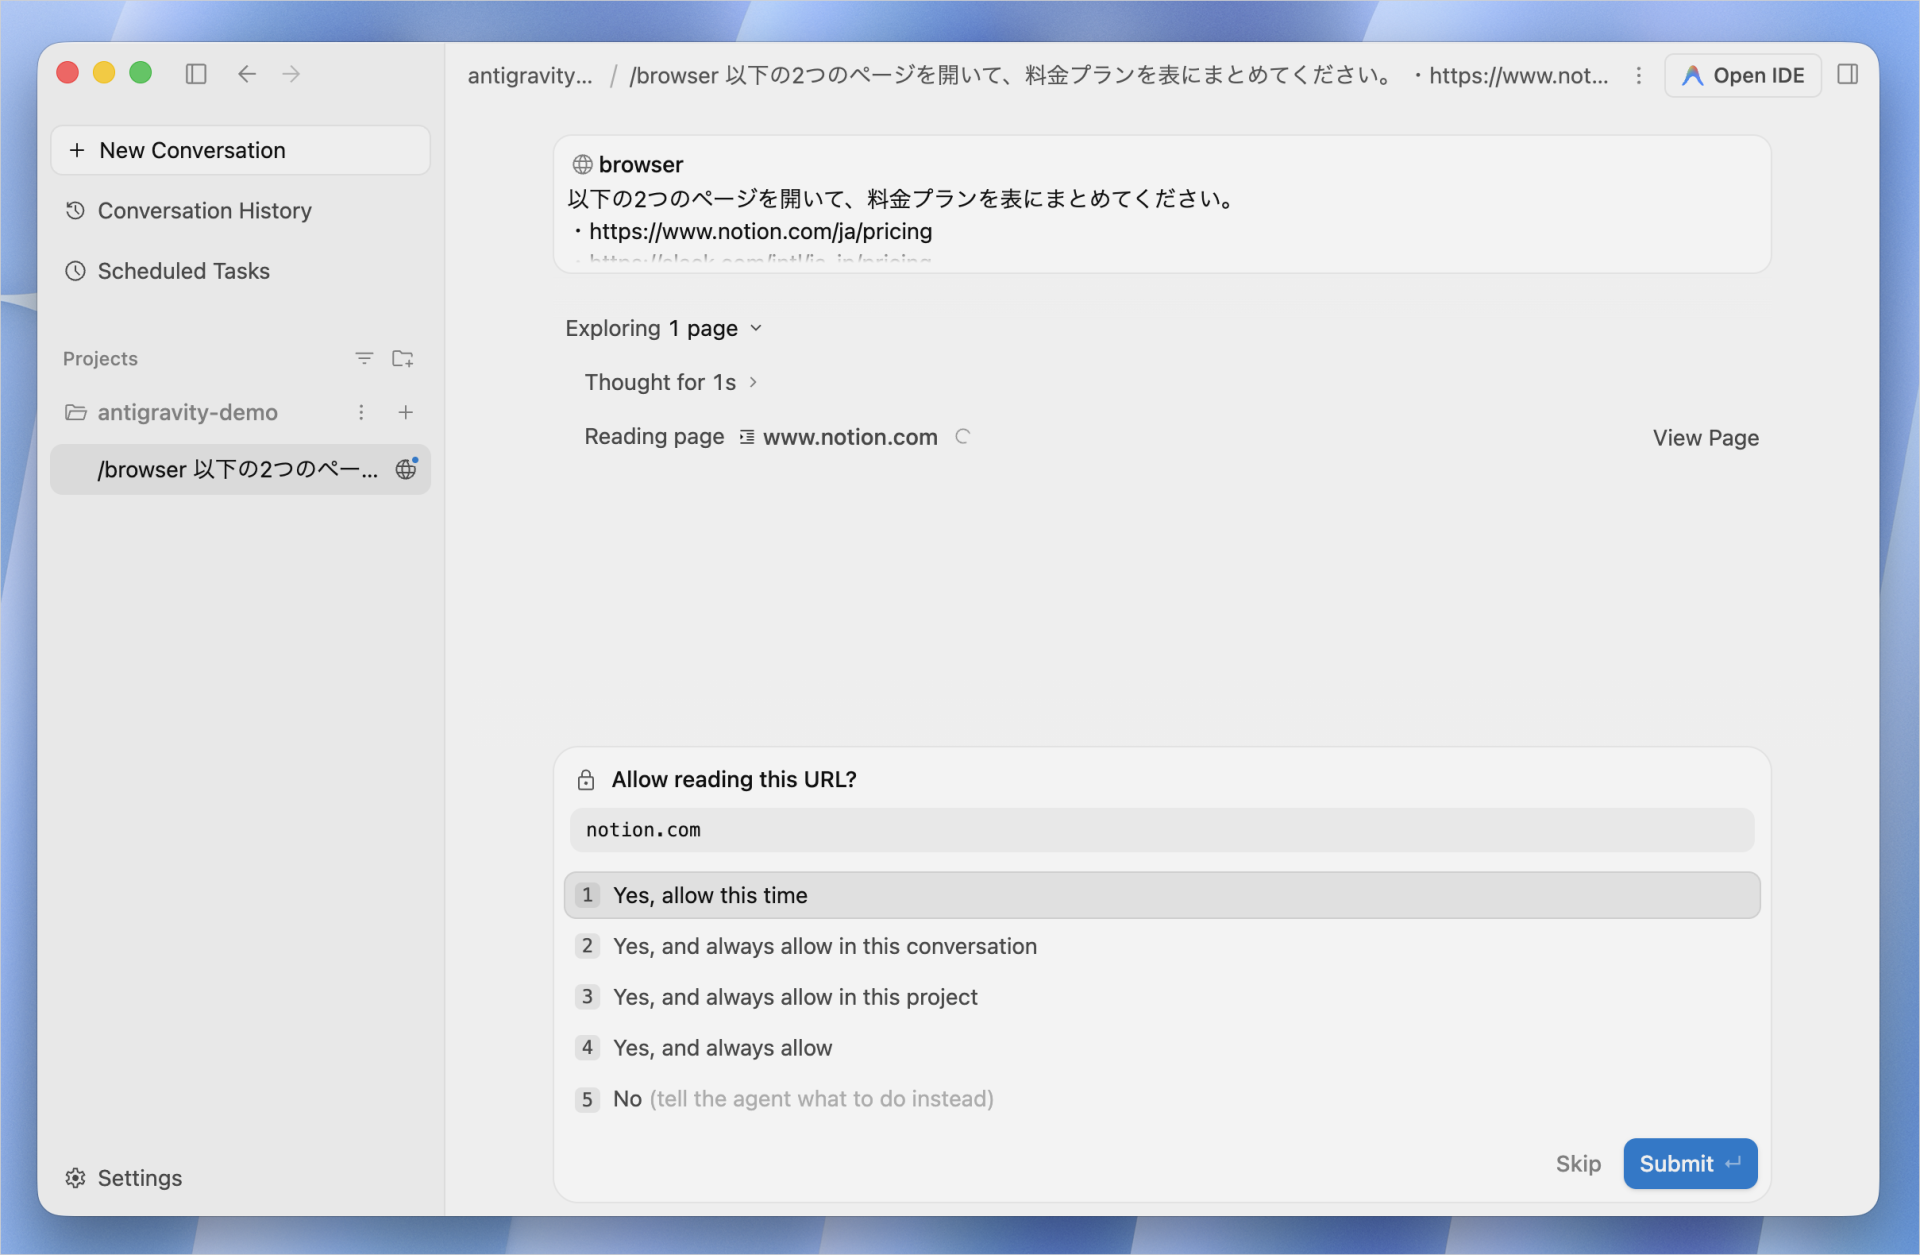This screenshot has height=1255, width=1920.
Task: Select No, tell the agent what to do
Action: [x=1161, y=1099]
